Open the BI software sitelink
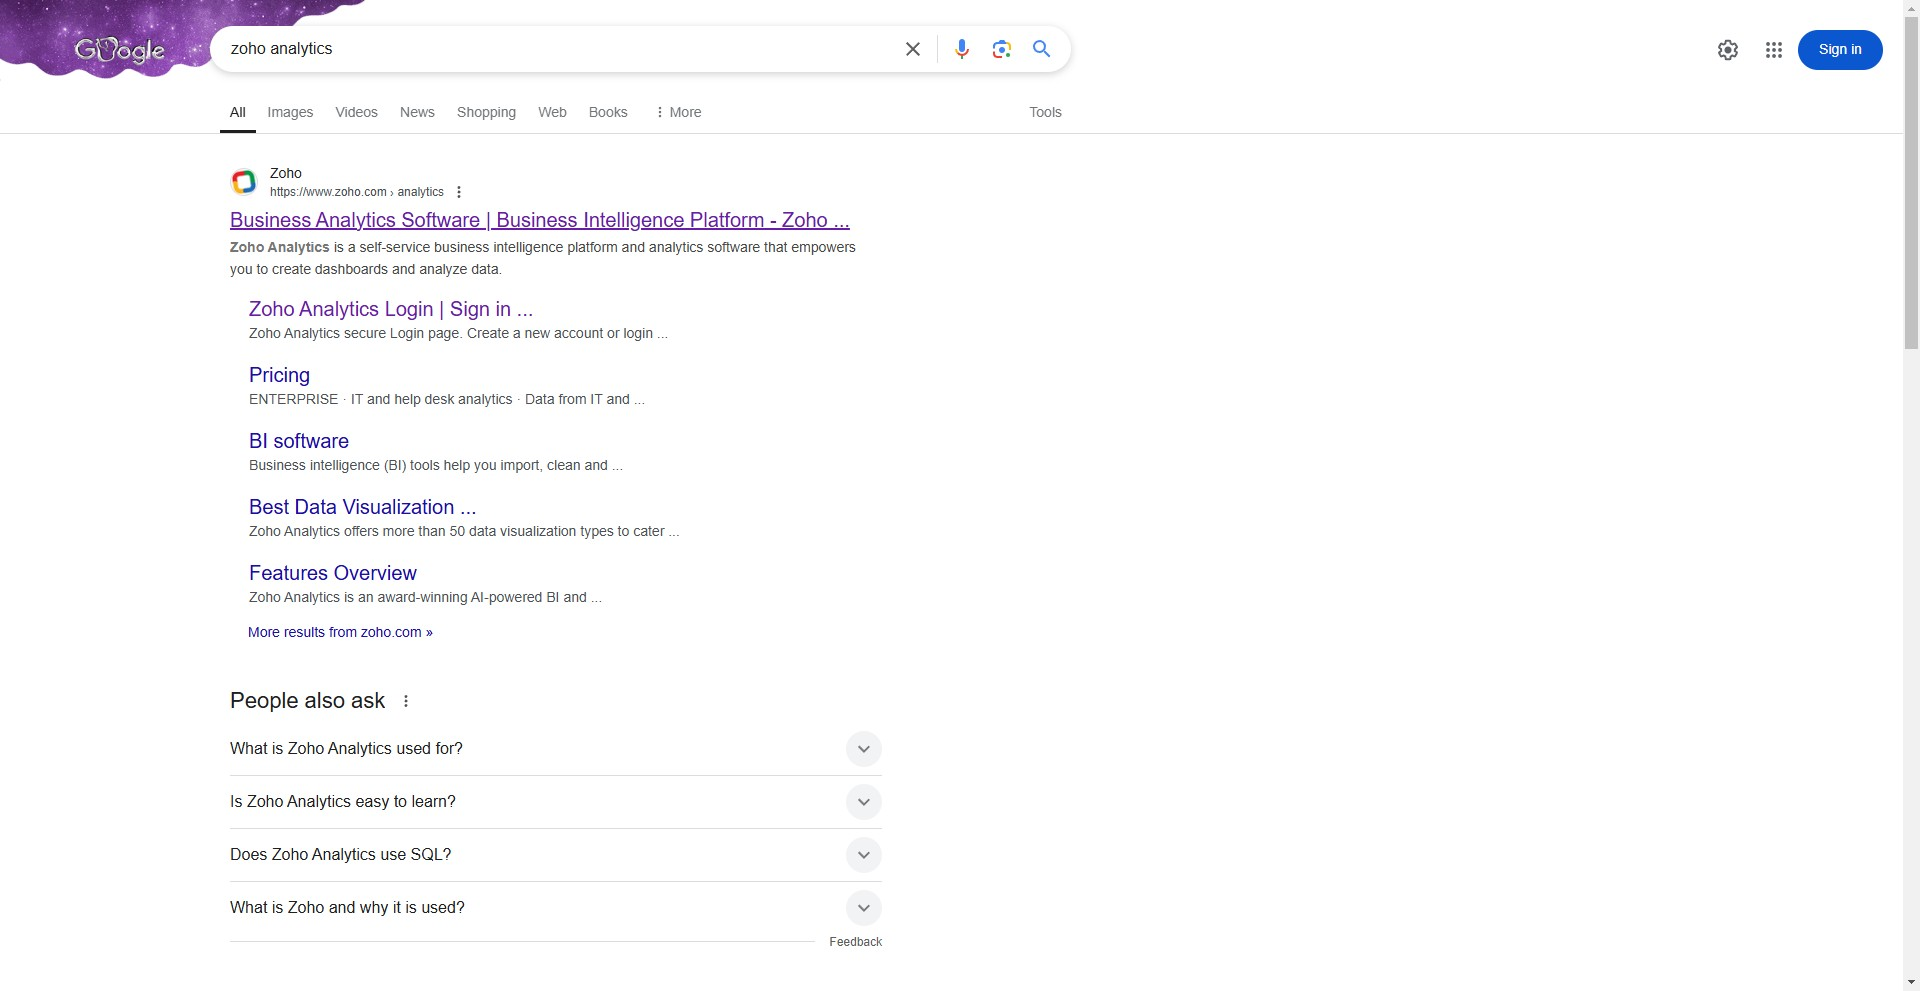 [298, 441]
